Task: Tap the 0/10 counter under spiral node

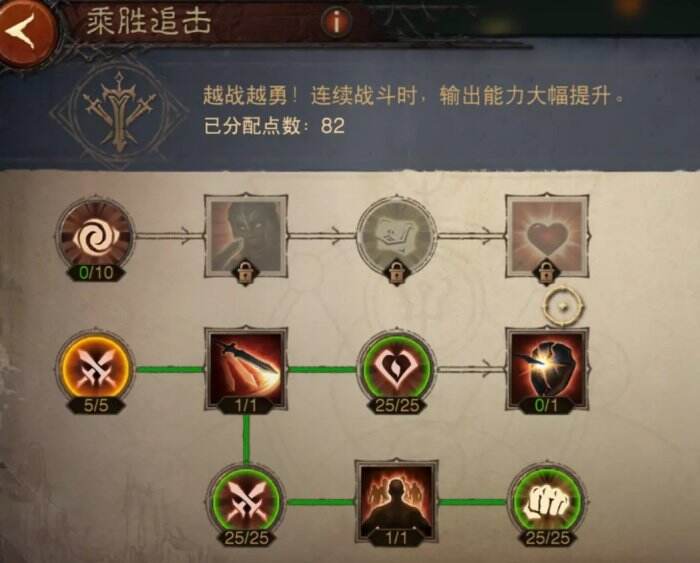Action: [96, 272]
